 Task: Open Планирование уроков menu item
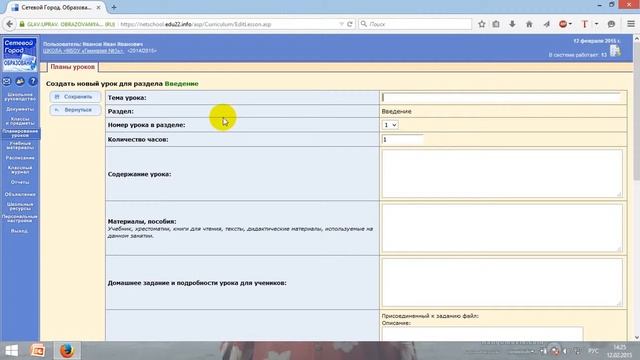point(20,133)
